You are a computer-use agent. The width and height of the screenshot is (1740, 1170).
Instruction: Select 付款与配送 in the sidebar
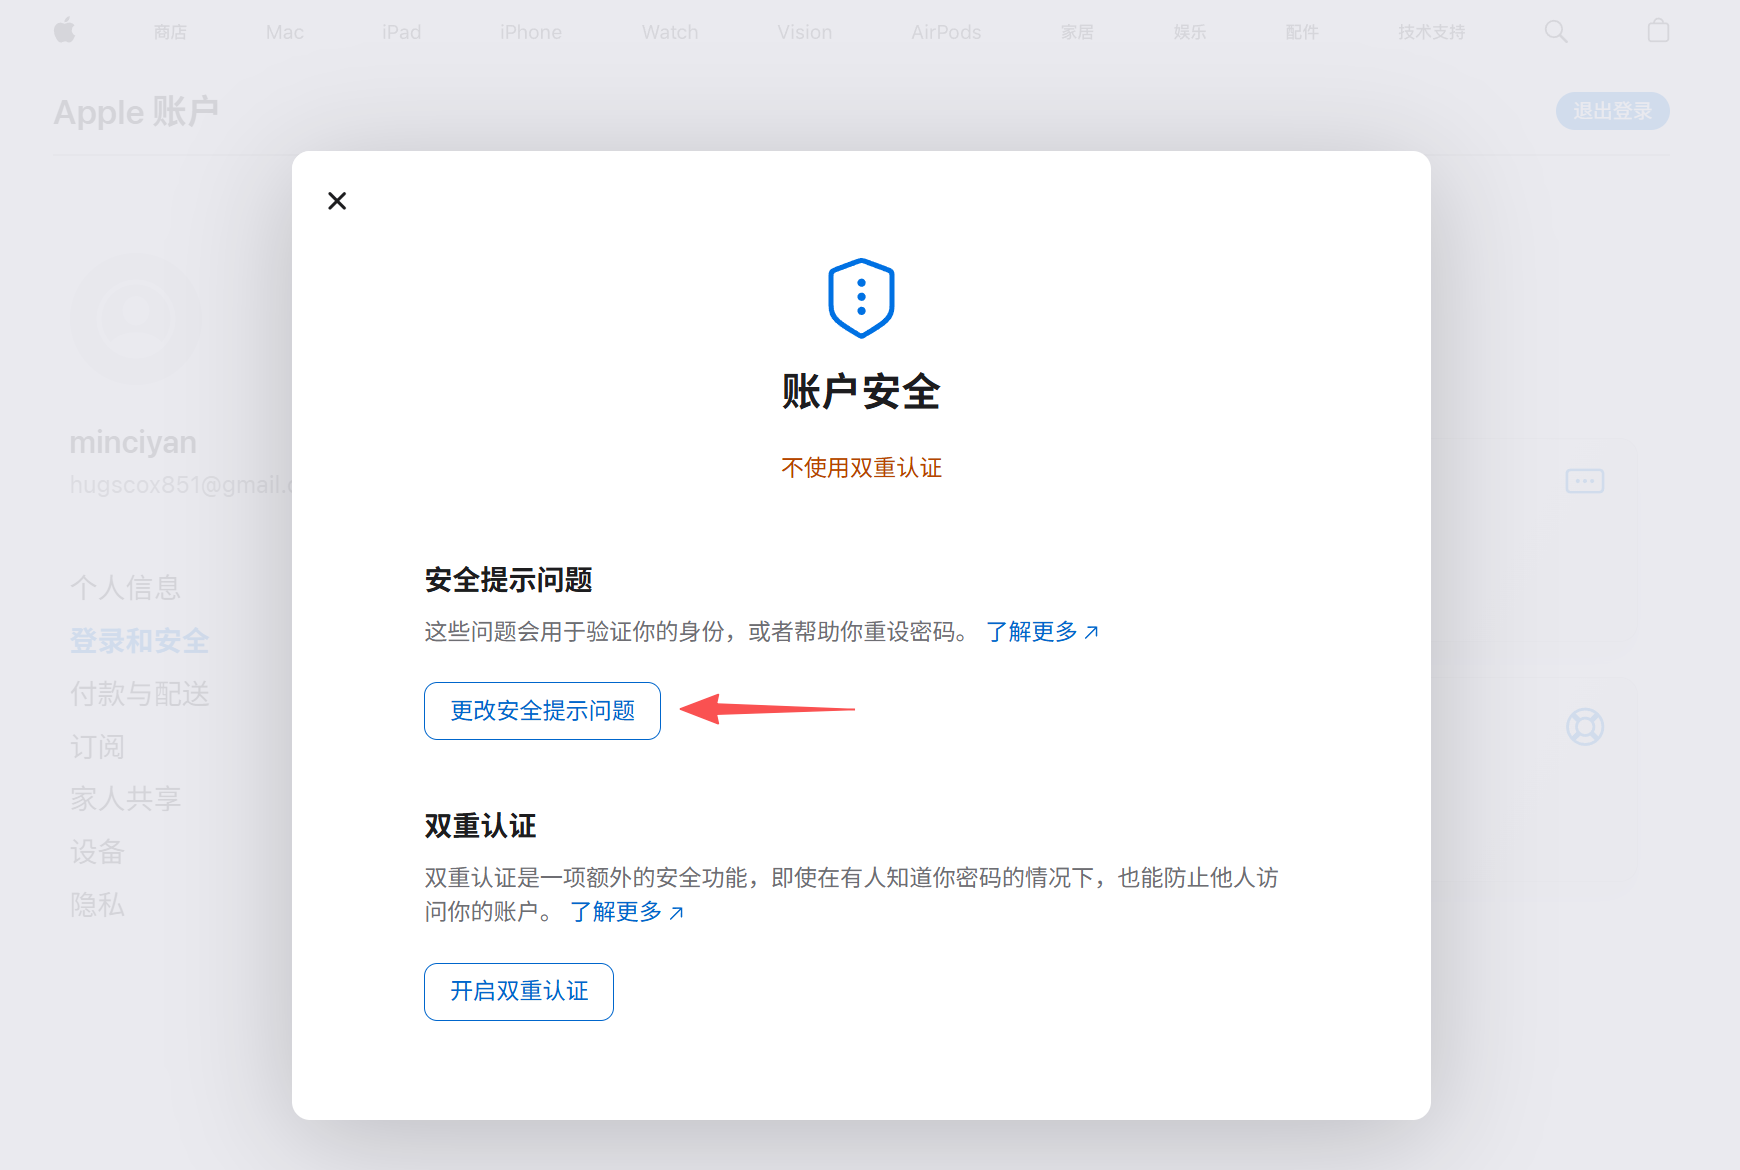coord(139,694)
